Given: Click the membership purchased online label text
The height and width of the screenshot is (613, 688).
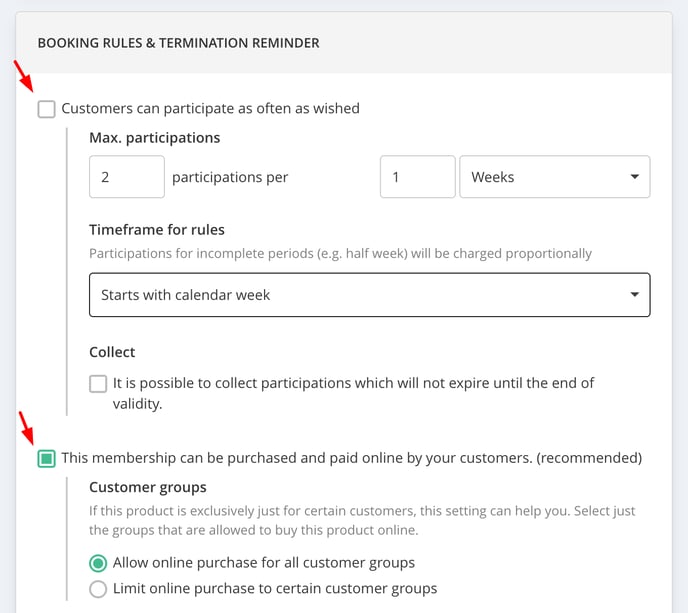Looking at the screenshot, I should [x=352, y=458].
